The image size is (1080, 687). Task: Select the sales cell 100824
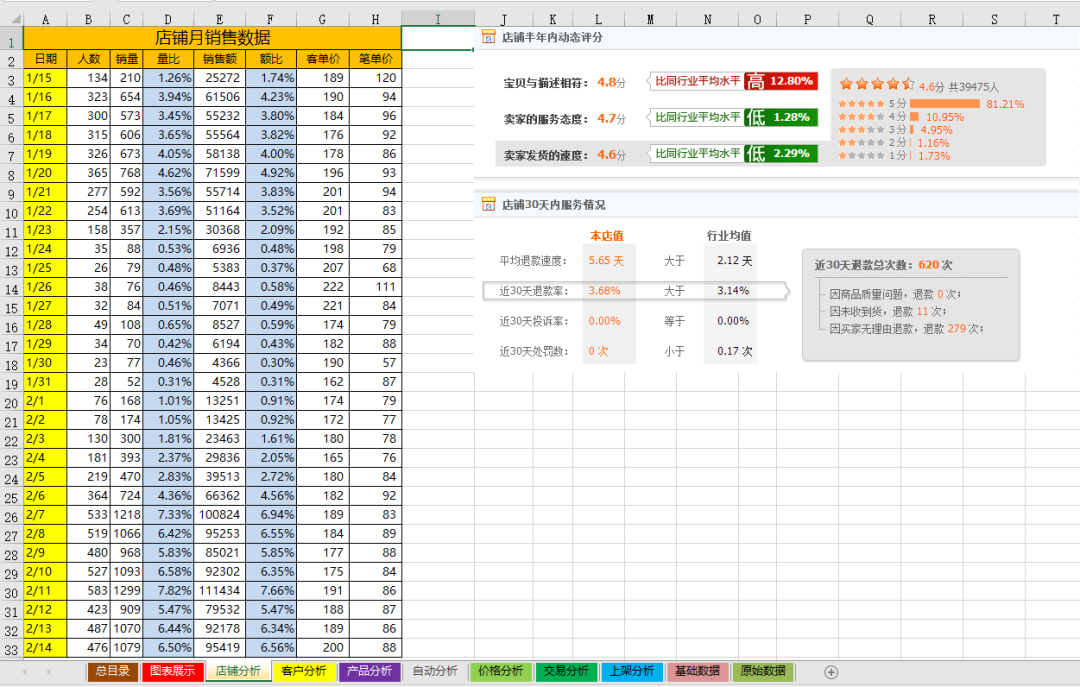[219, 515]
